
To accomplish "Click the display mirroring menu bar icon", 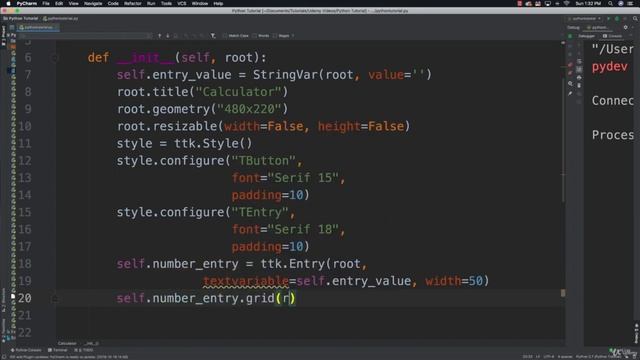I will coord(548,3).
